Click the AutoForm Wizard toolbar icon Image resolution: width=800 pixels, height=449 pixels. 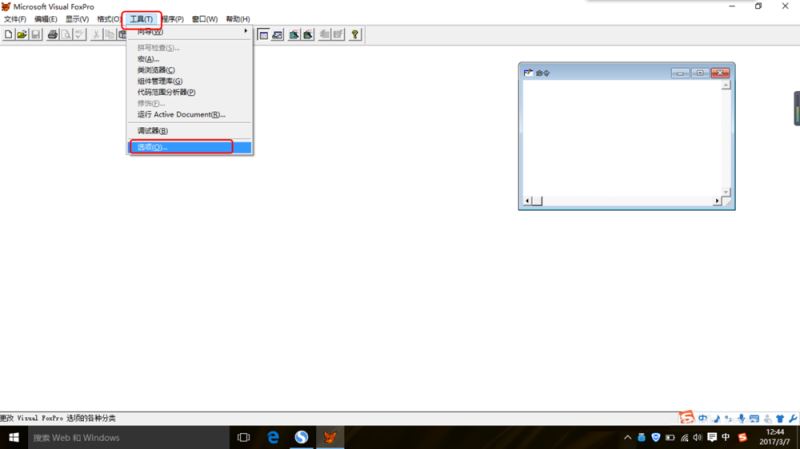(x=325, y=35)
